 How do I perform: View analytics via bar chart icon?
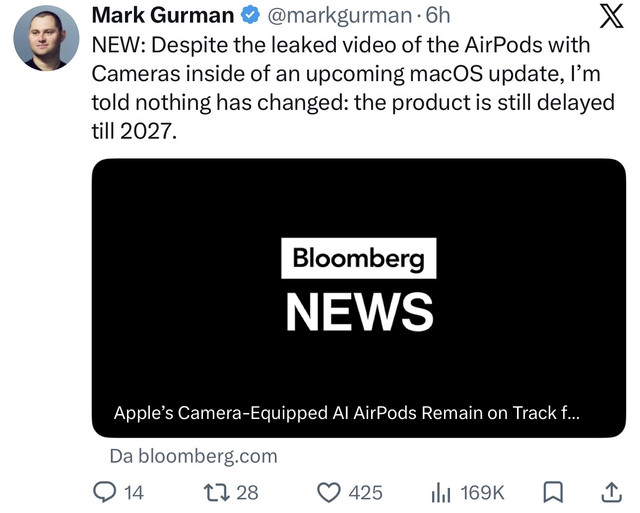click(x=441, y=492)
